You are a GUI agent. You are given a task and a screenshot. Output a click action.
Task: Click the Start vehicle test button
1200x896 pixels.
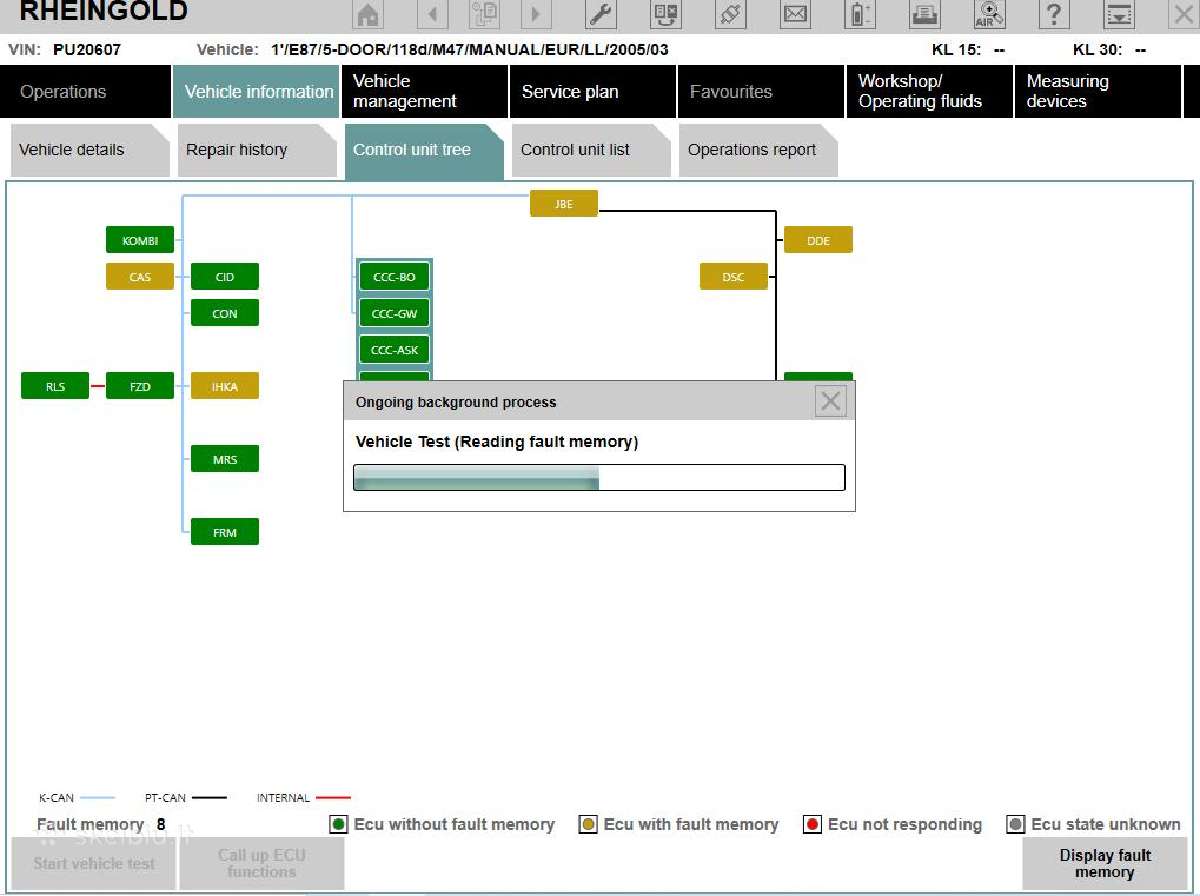[x=94, y=863]
